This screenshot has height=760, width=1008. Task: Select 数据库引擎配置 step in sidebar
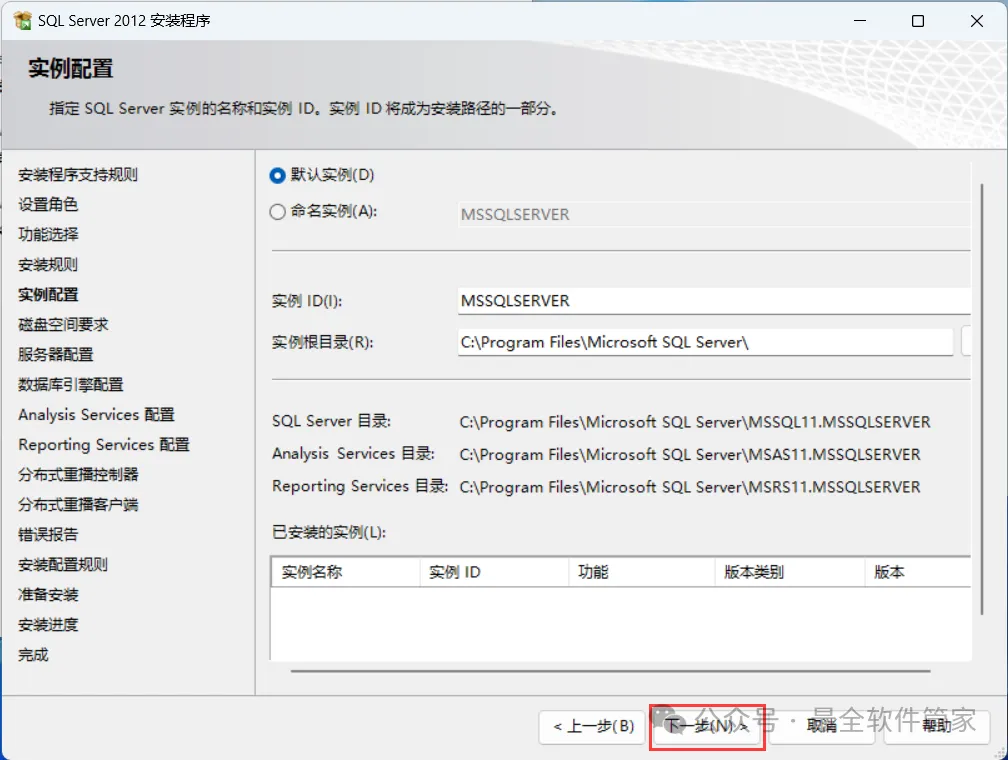(x=71, y=385)
